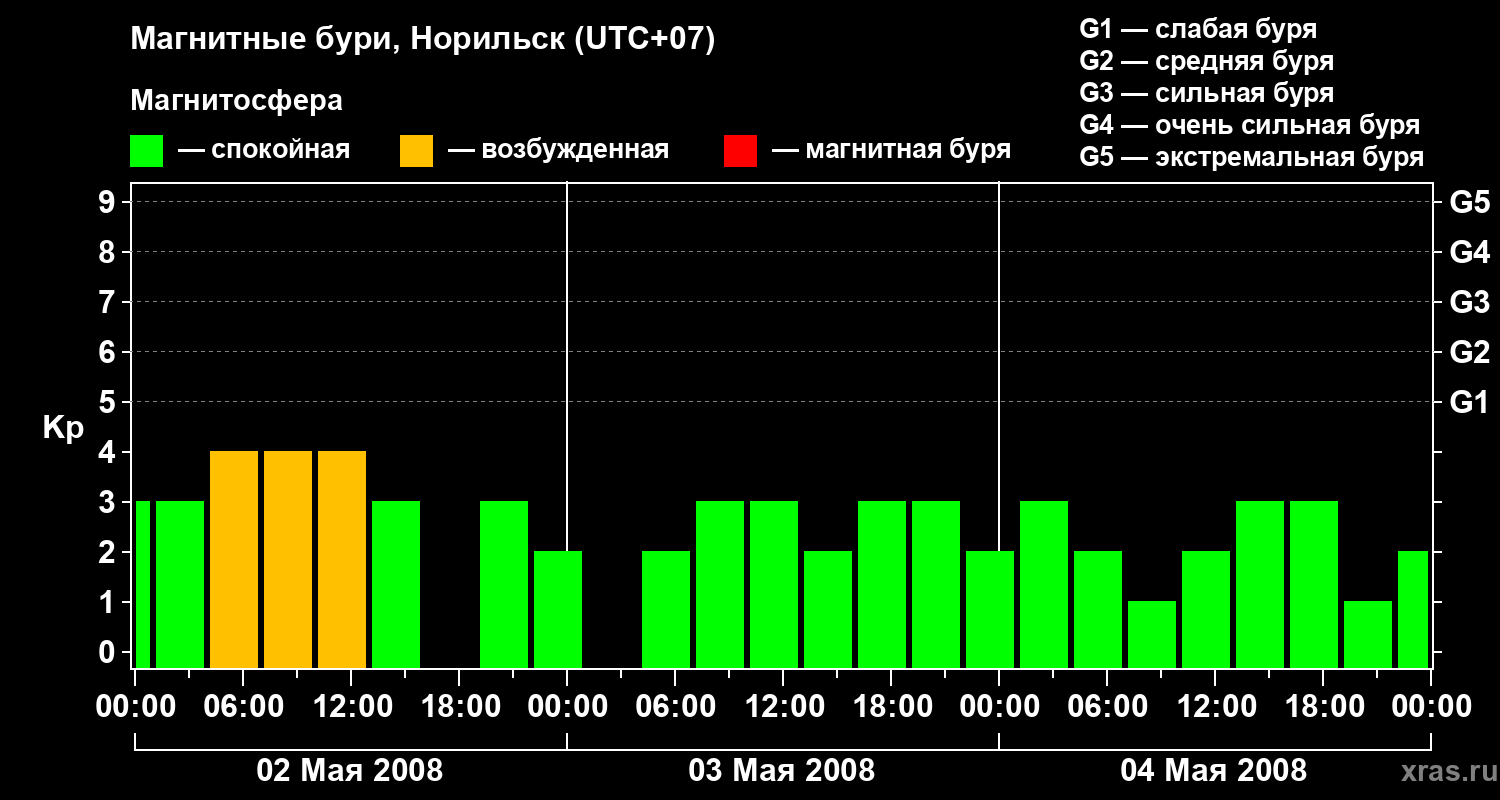Click the 'Магнитосфера' heading
The image size is (1500, 800).
point(237,101)
